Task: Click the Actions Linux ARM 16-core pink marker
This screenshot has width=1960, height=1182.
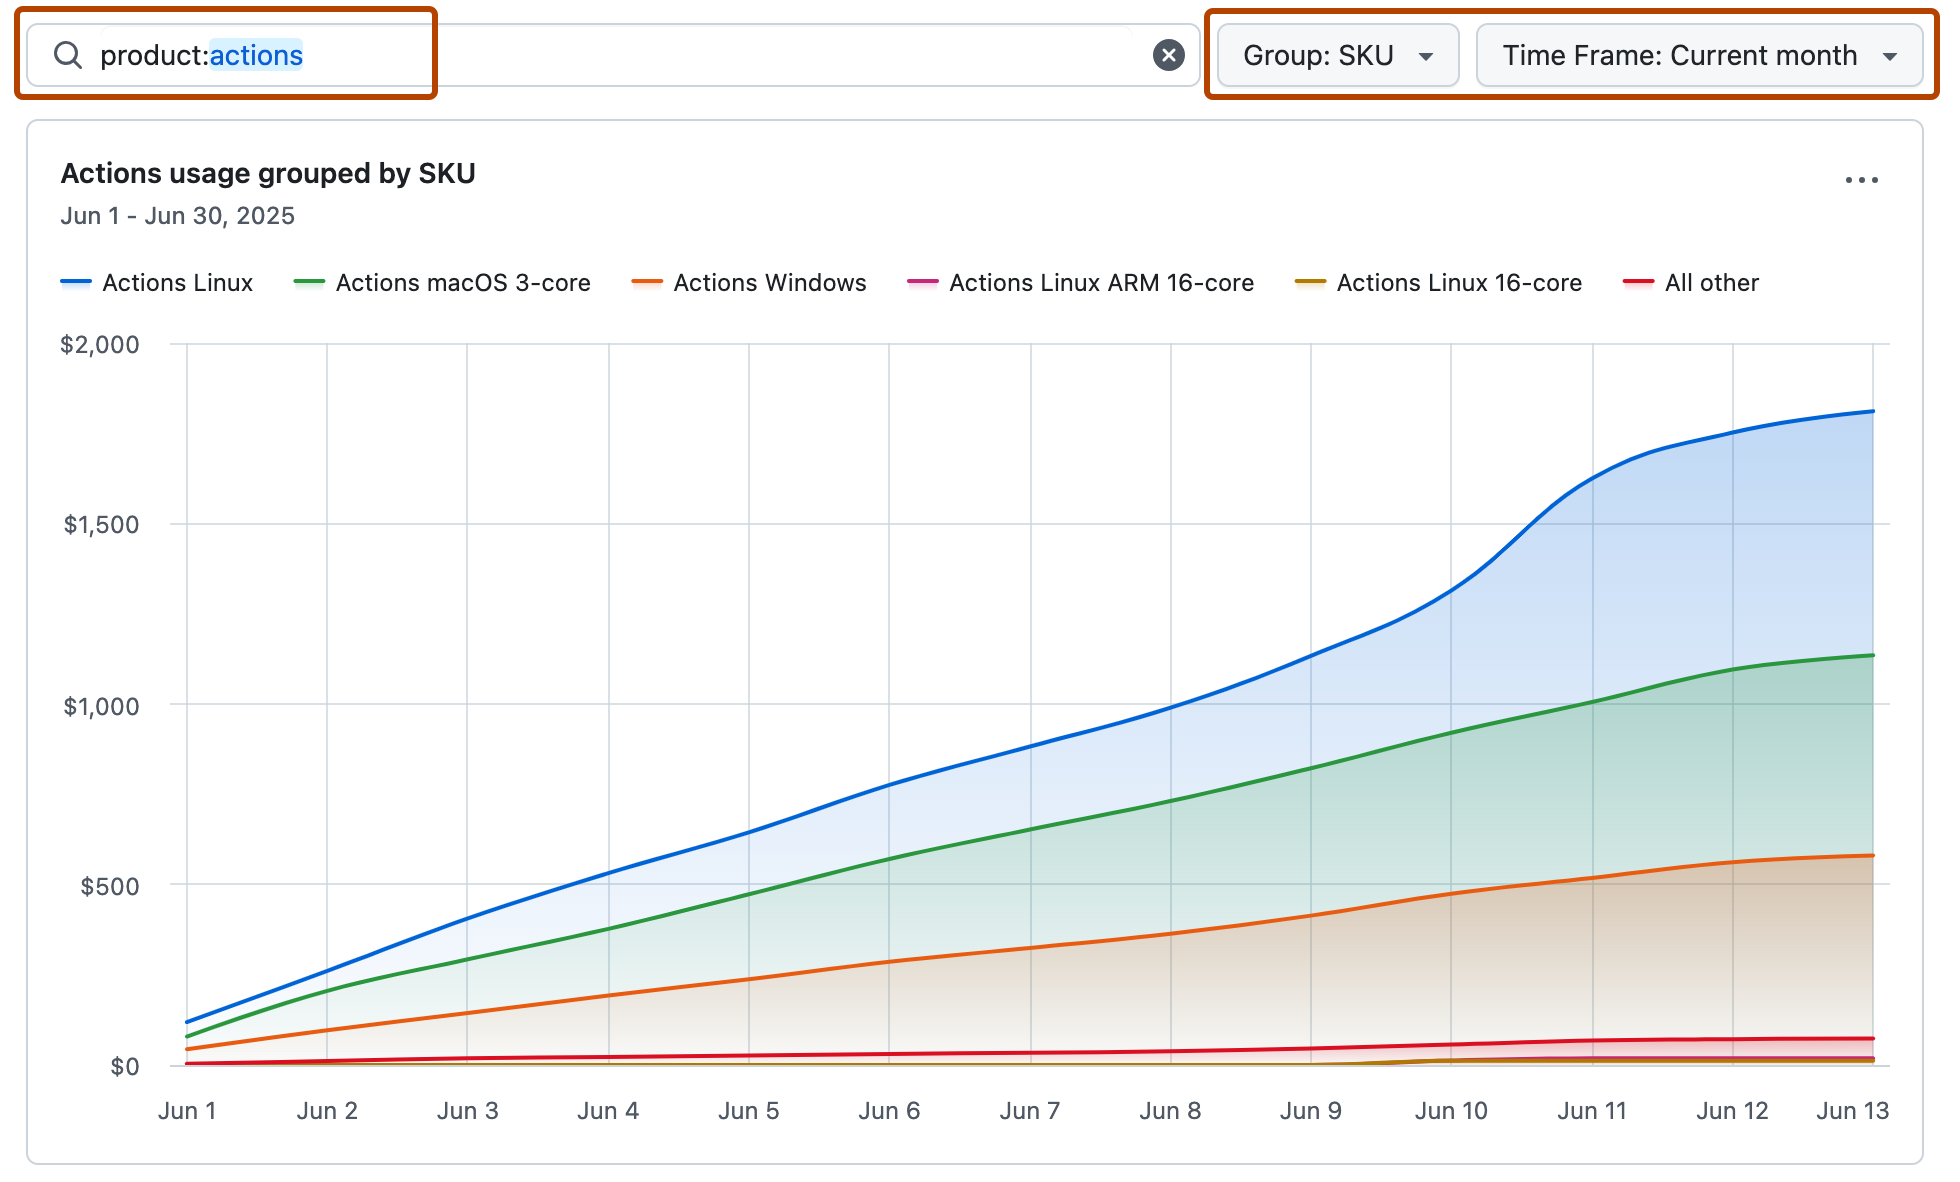Action: click(x=921, y=281)
